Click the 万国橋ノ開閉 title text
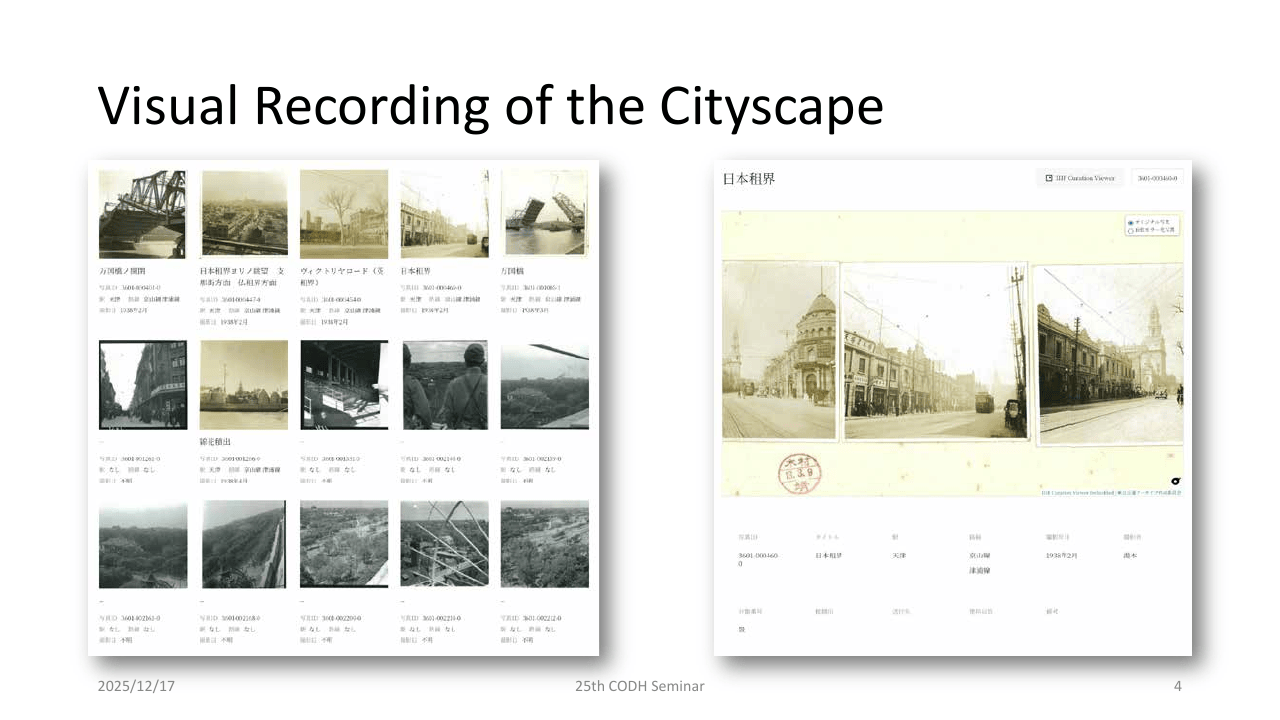This screenshot has width=1280, height=720. click(122, 271)
